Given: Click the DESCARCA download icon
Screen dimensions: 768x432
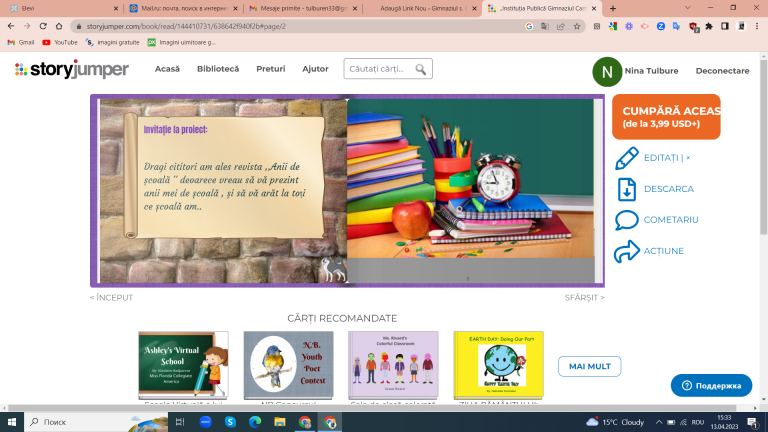Looking at the screenshot, I should 626,189.
